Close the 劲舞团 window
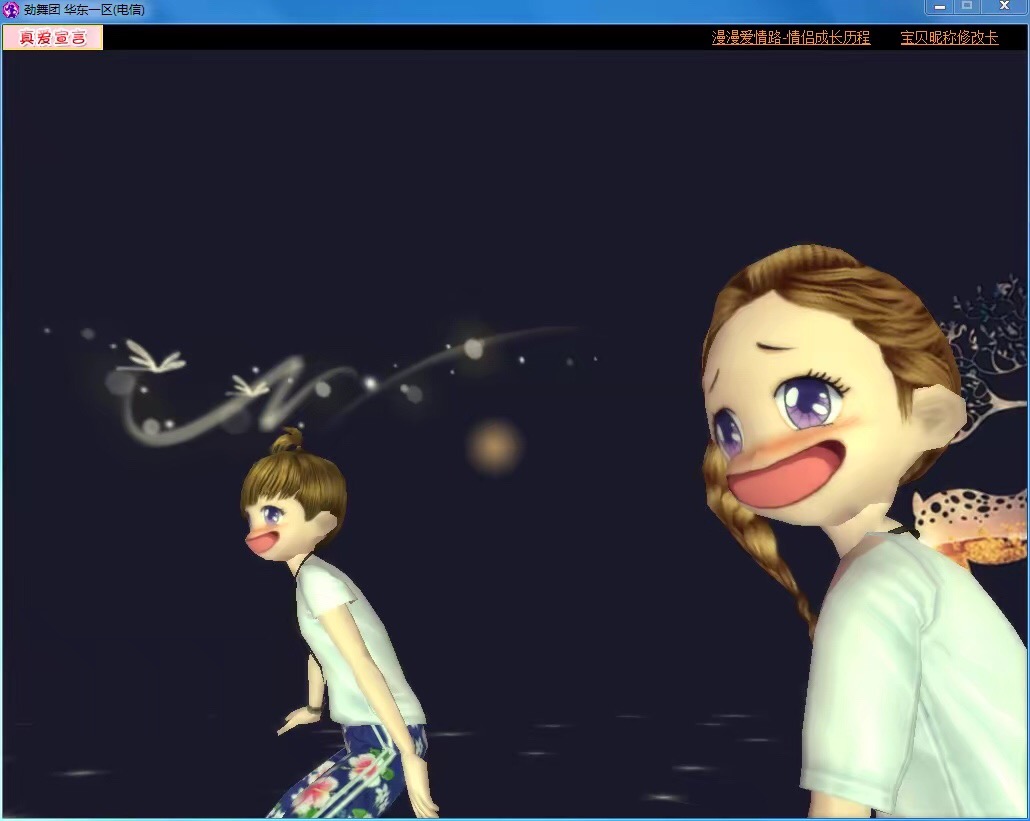The width and height of the screenshot is (1030, 821). pyautogui.click(x=1004, y=7)
